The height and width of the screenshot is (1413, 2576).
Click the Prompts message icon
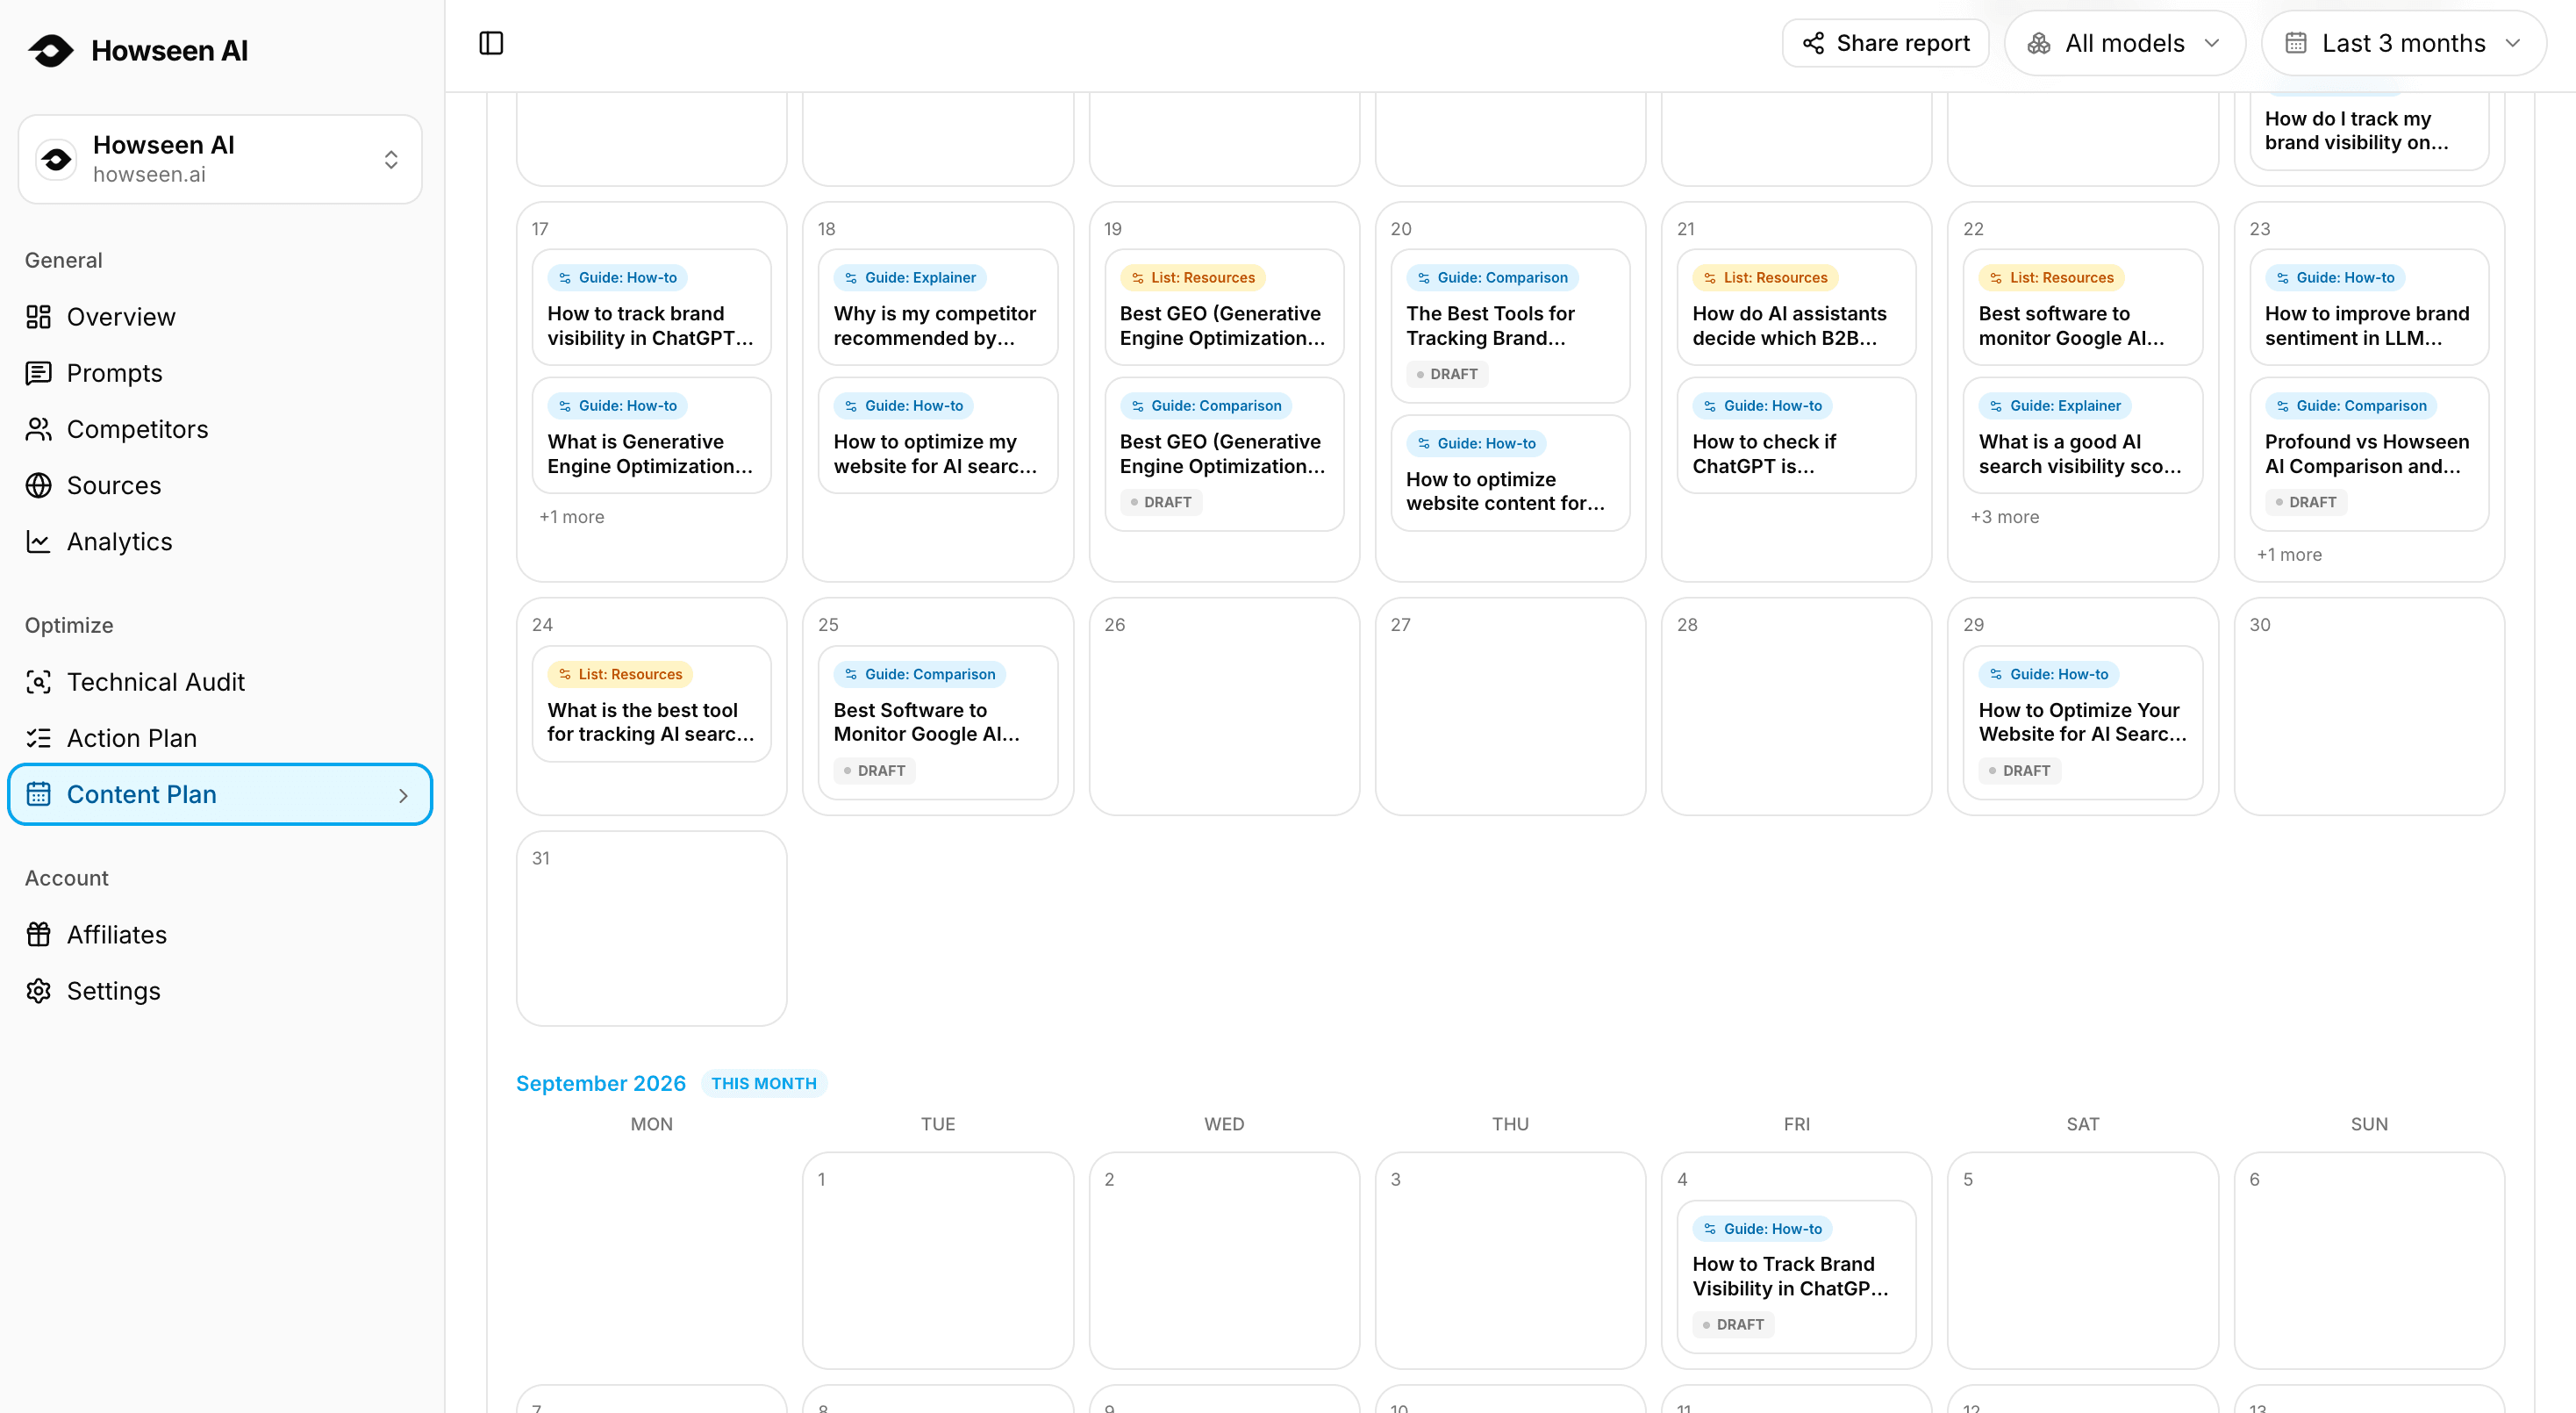(38, 373)
